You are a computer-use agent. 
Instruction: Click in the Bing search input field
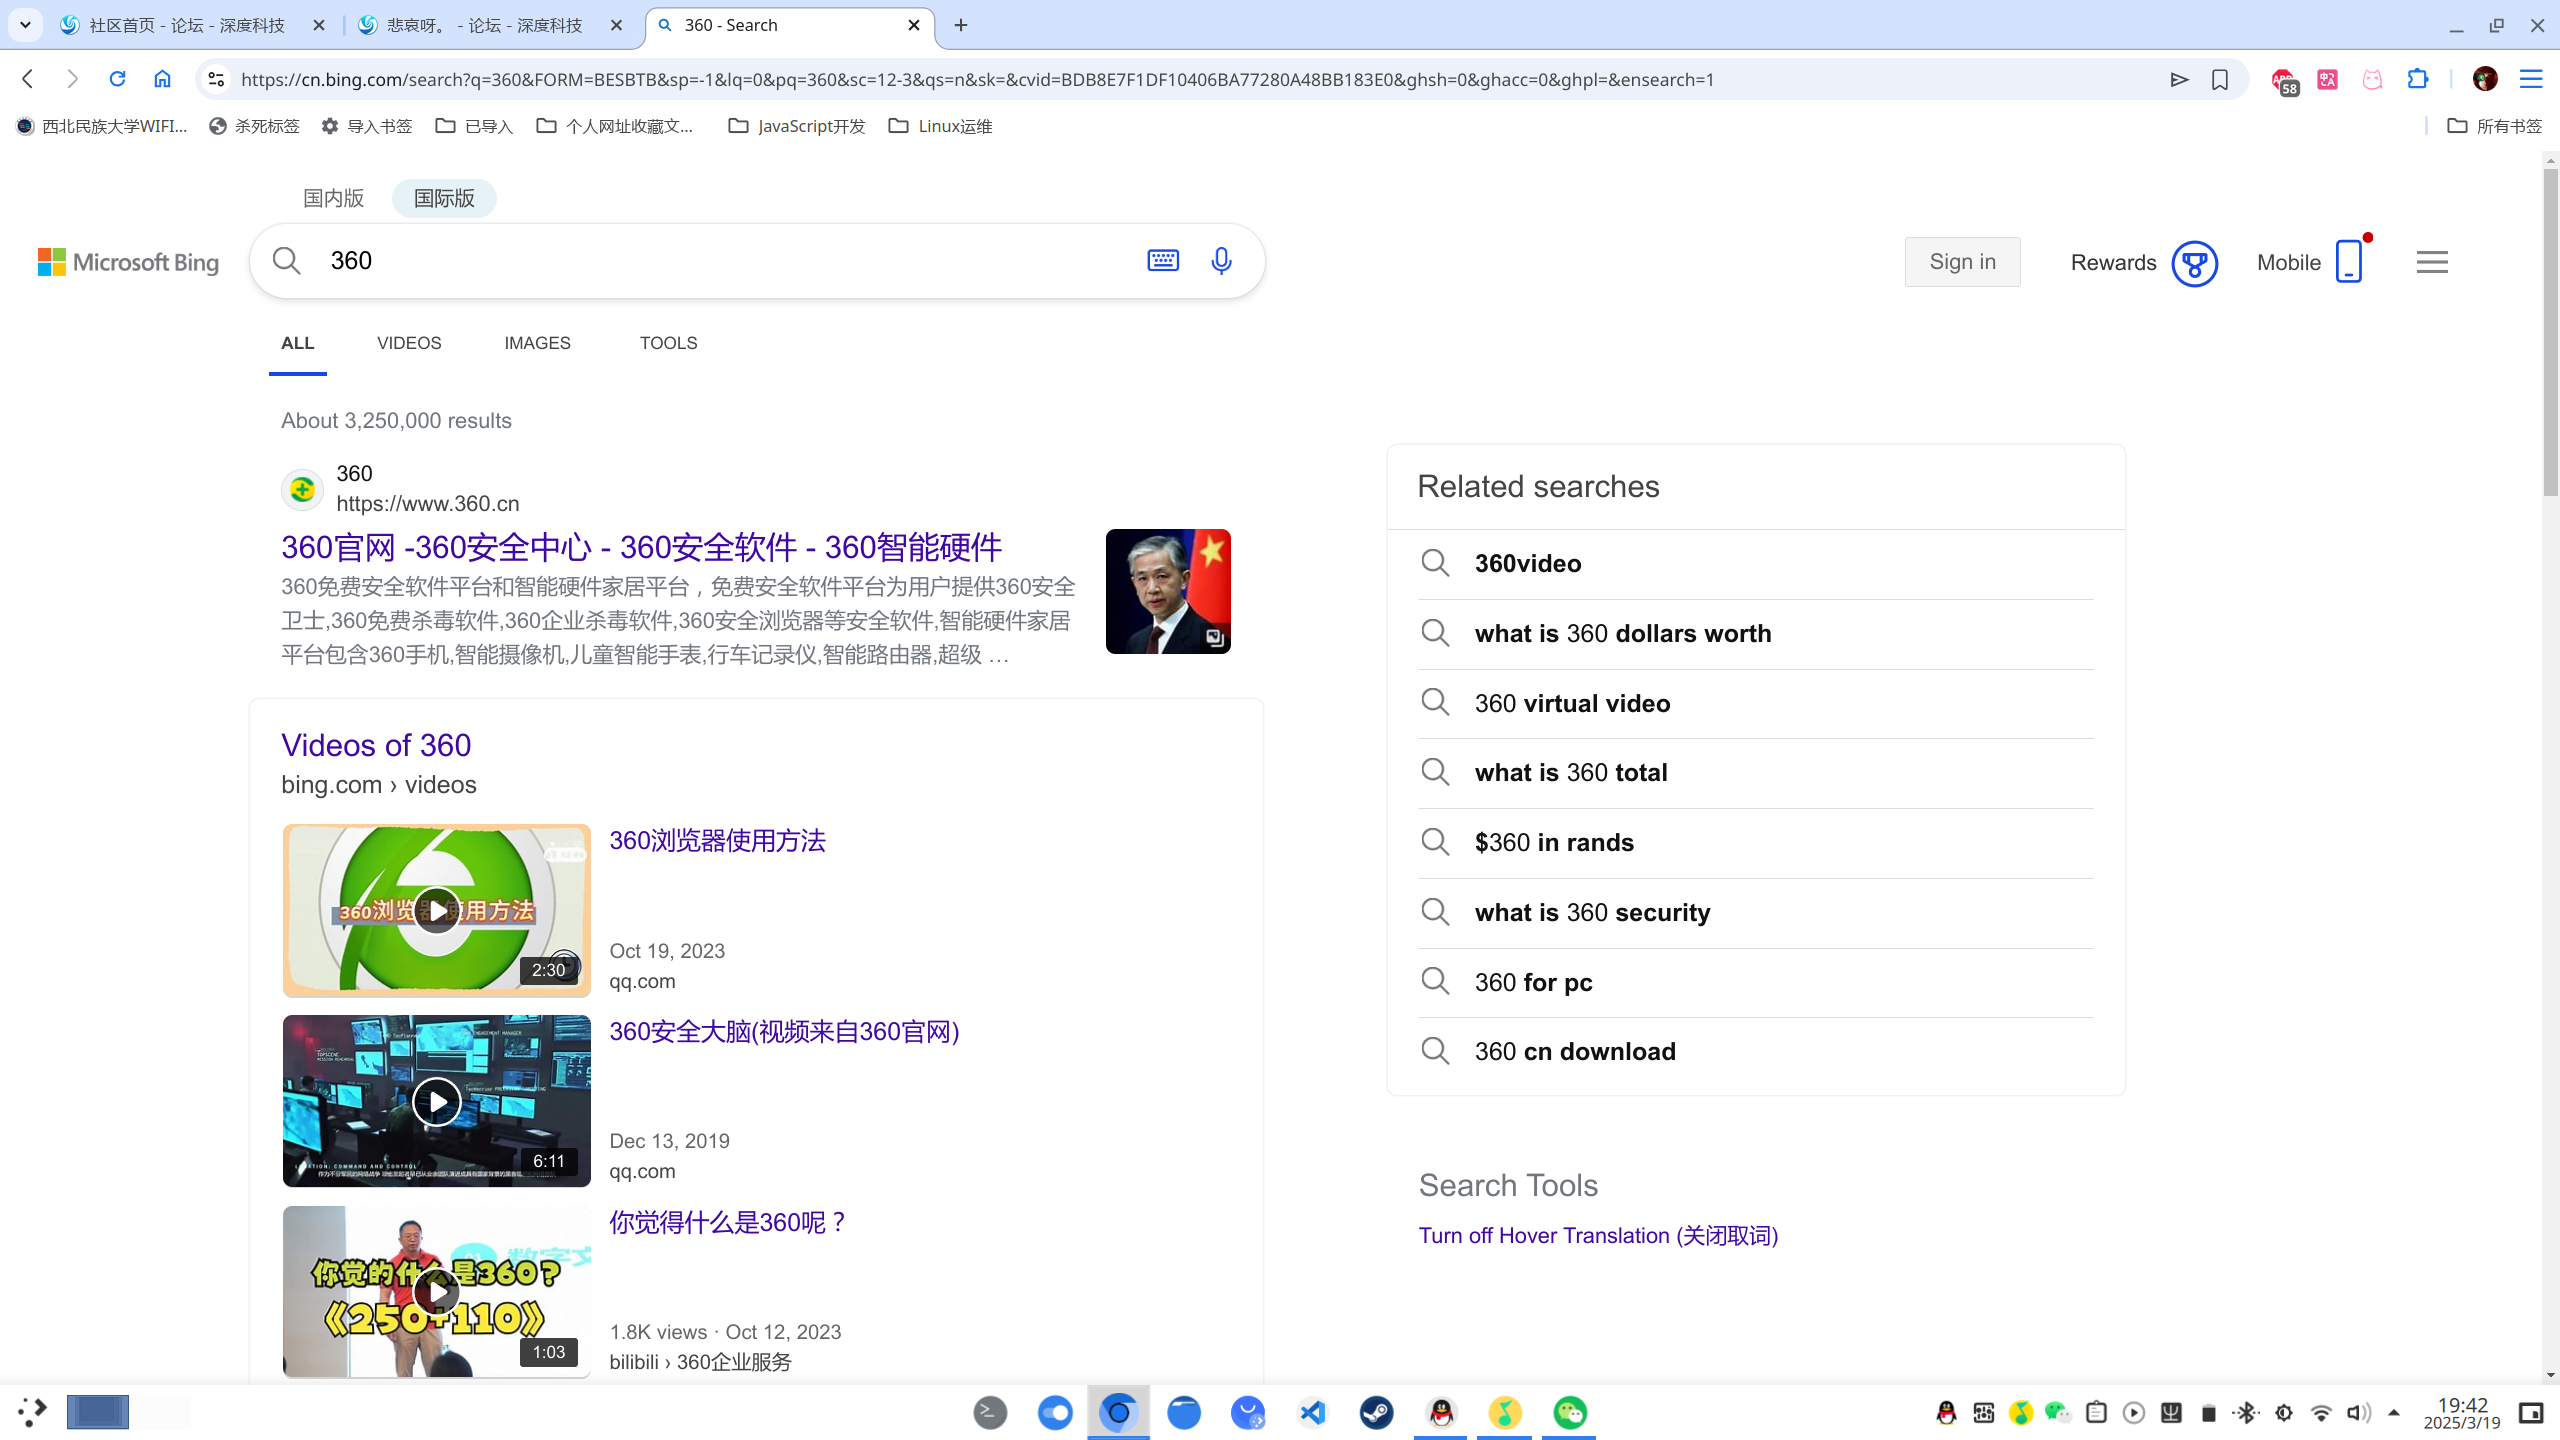pos(730,261)
